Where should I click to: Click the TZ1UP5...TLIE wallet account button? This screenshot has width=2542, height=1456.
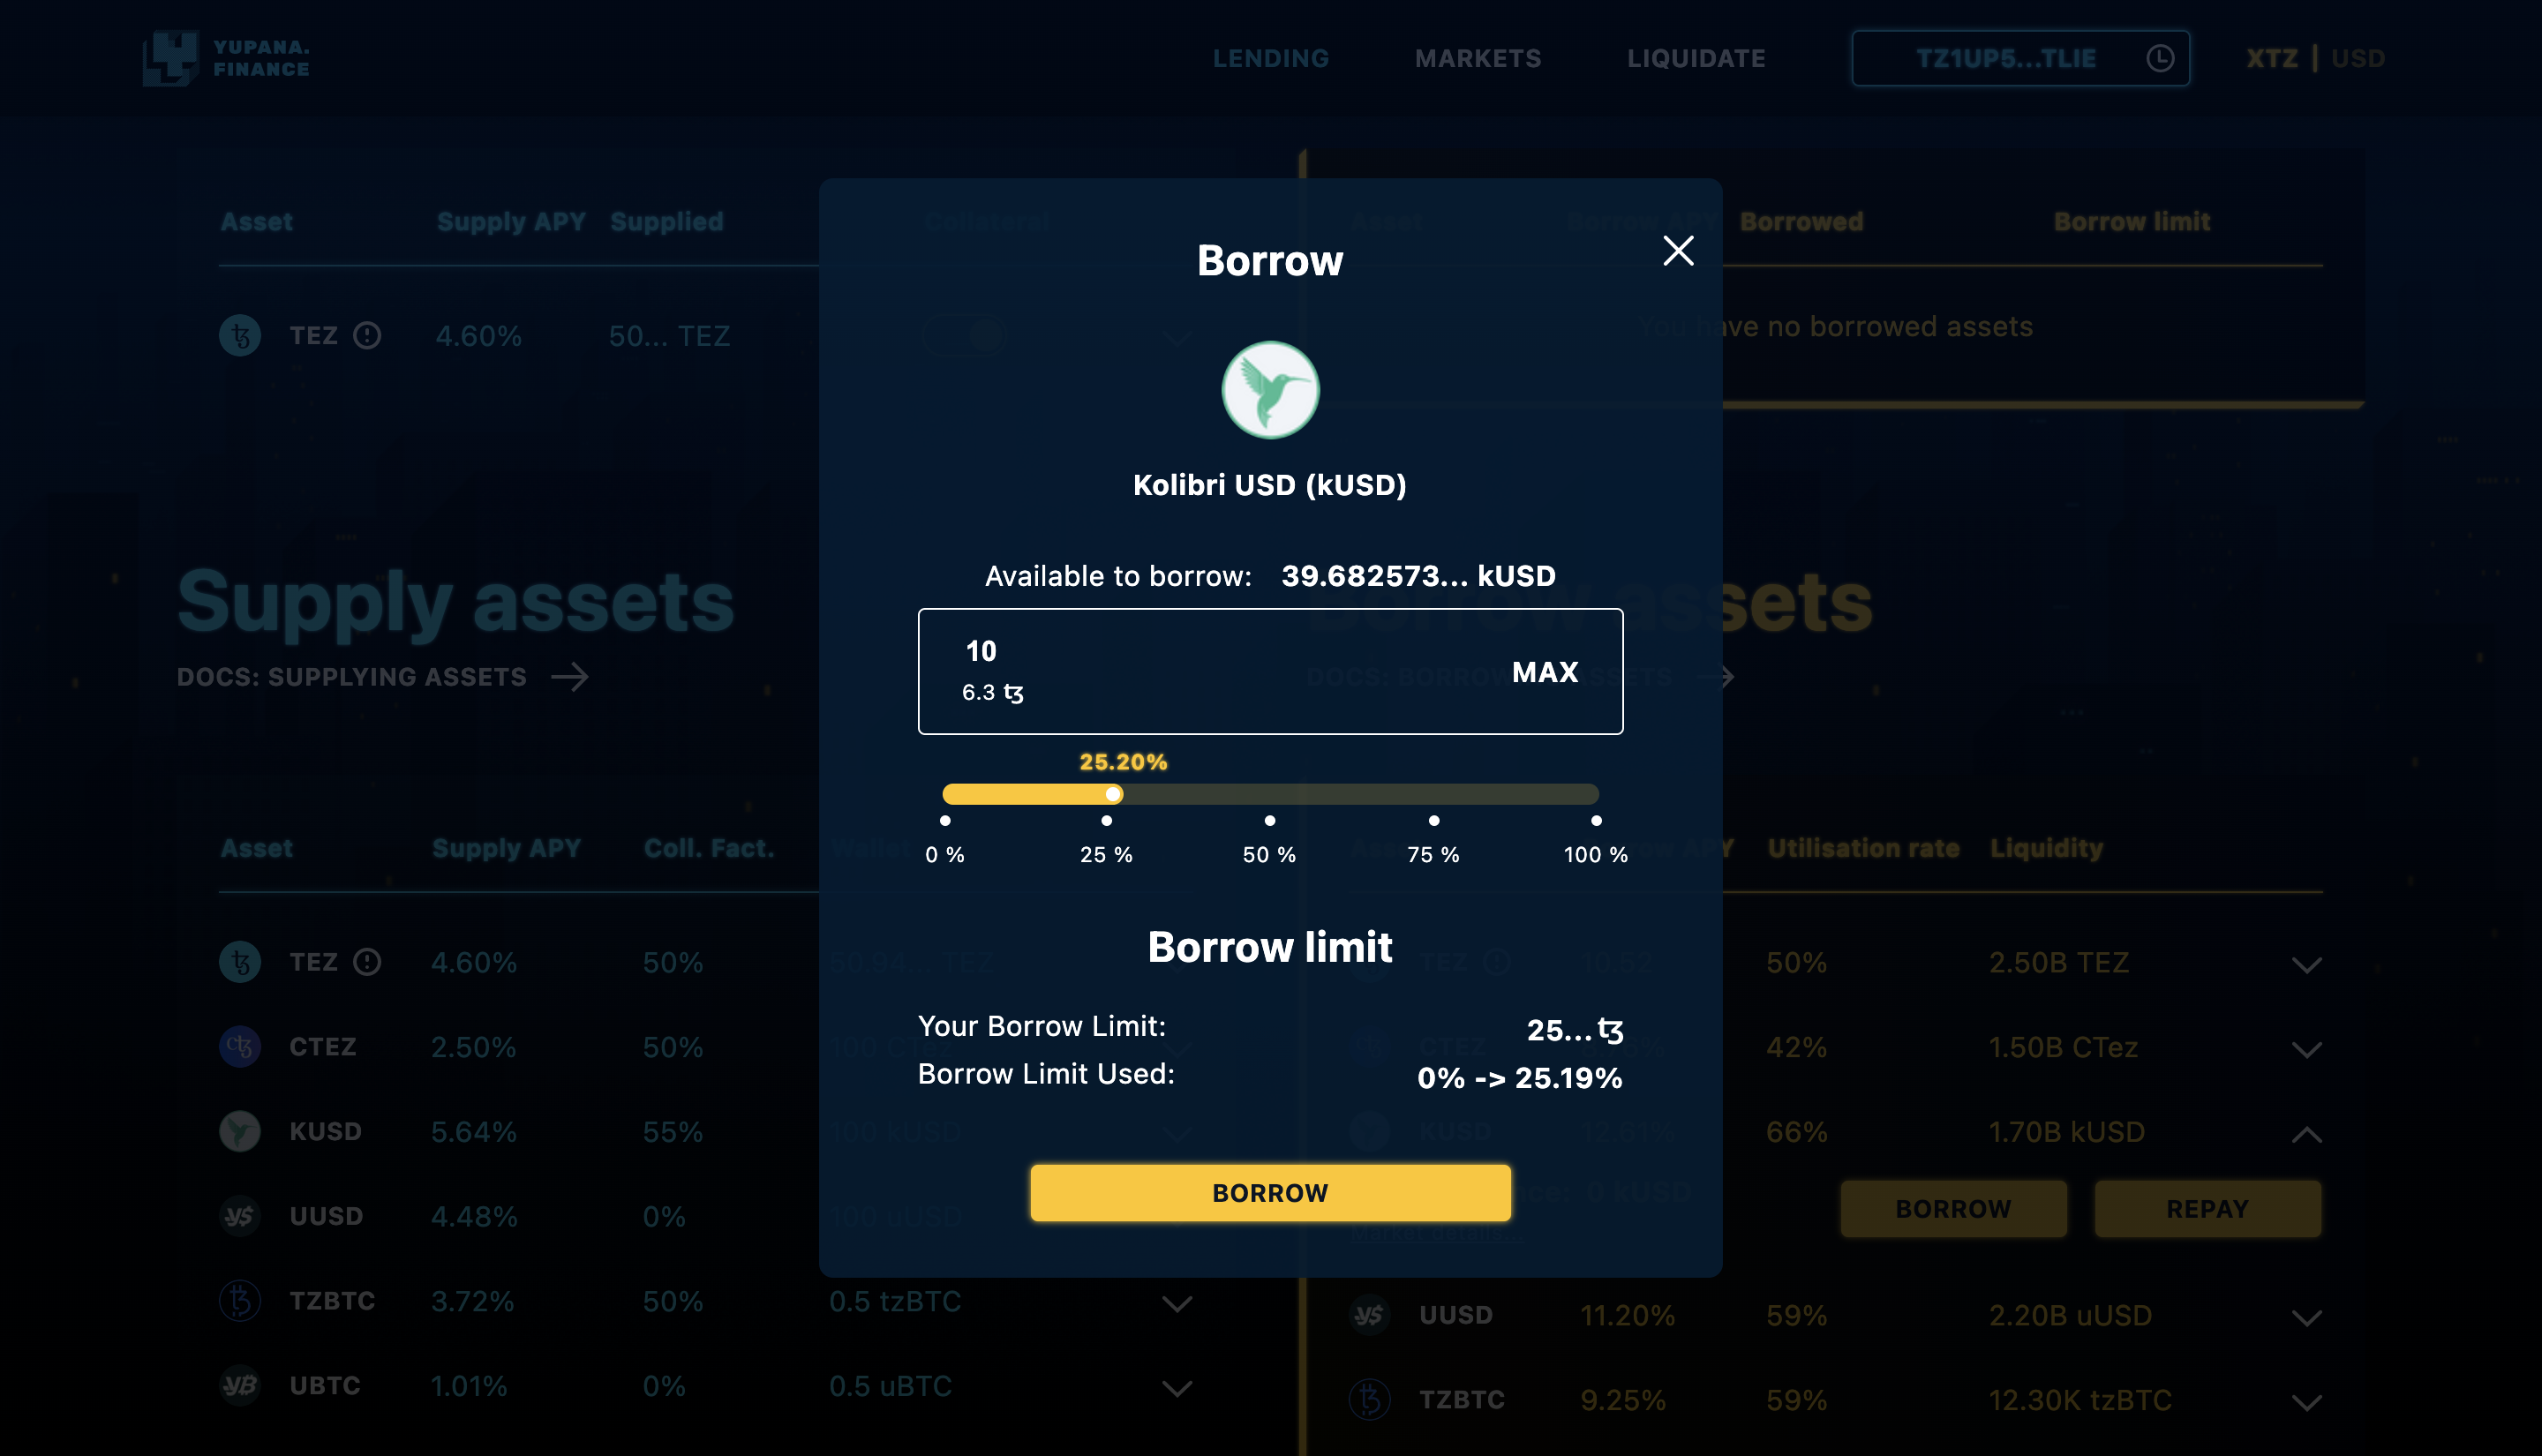(x=2020, y=58)
